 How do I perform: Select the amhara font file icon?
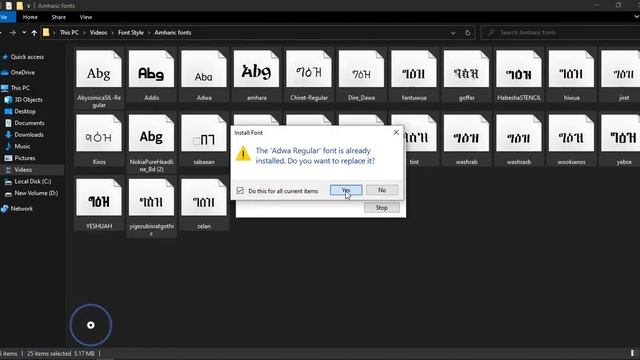point(256,69)
